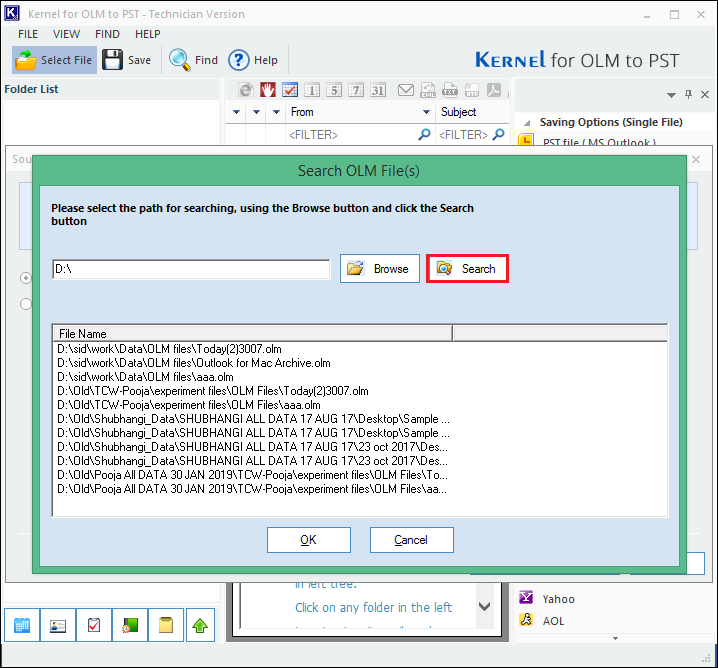Click the EML export icon
This screenshot has width=718, height=668.
coord(428,90)
